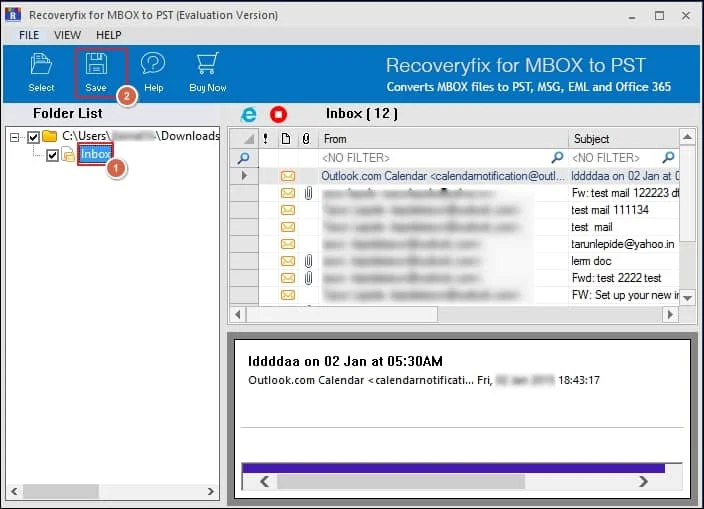Image resolution: width=704 pixels, height=509 pixels.
Task: Open the FILE menu
Action: [29, 35]
